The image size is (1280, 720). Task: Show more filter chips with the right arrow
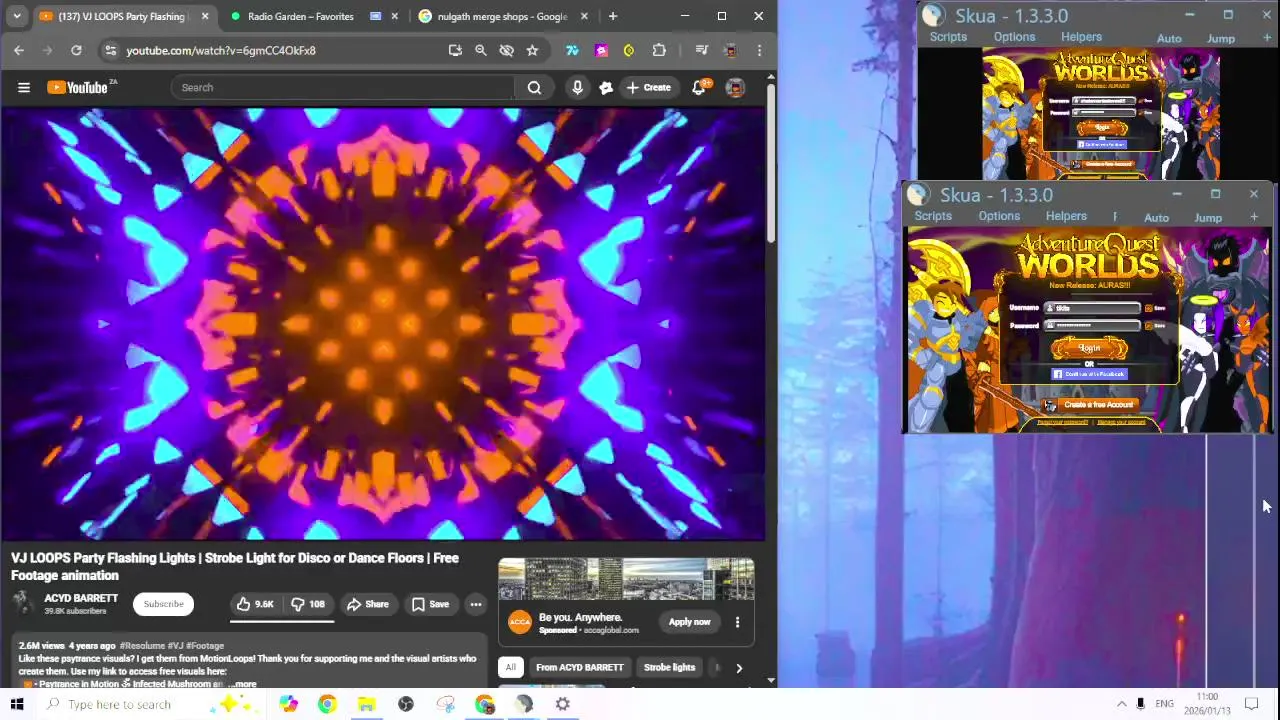(x=739, y=668)
